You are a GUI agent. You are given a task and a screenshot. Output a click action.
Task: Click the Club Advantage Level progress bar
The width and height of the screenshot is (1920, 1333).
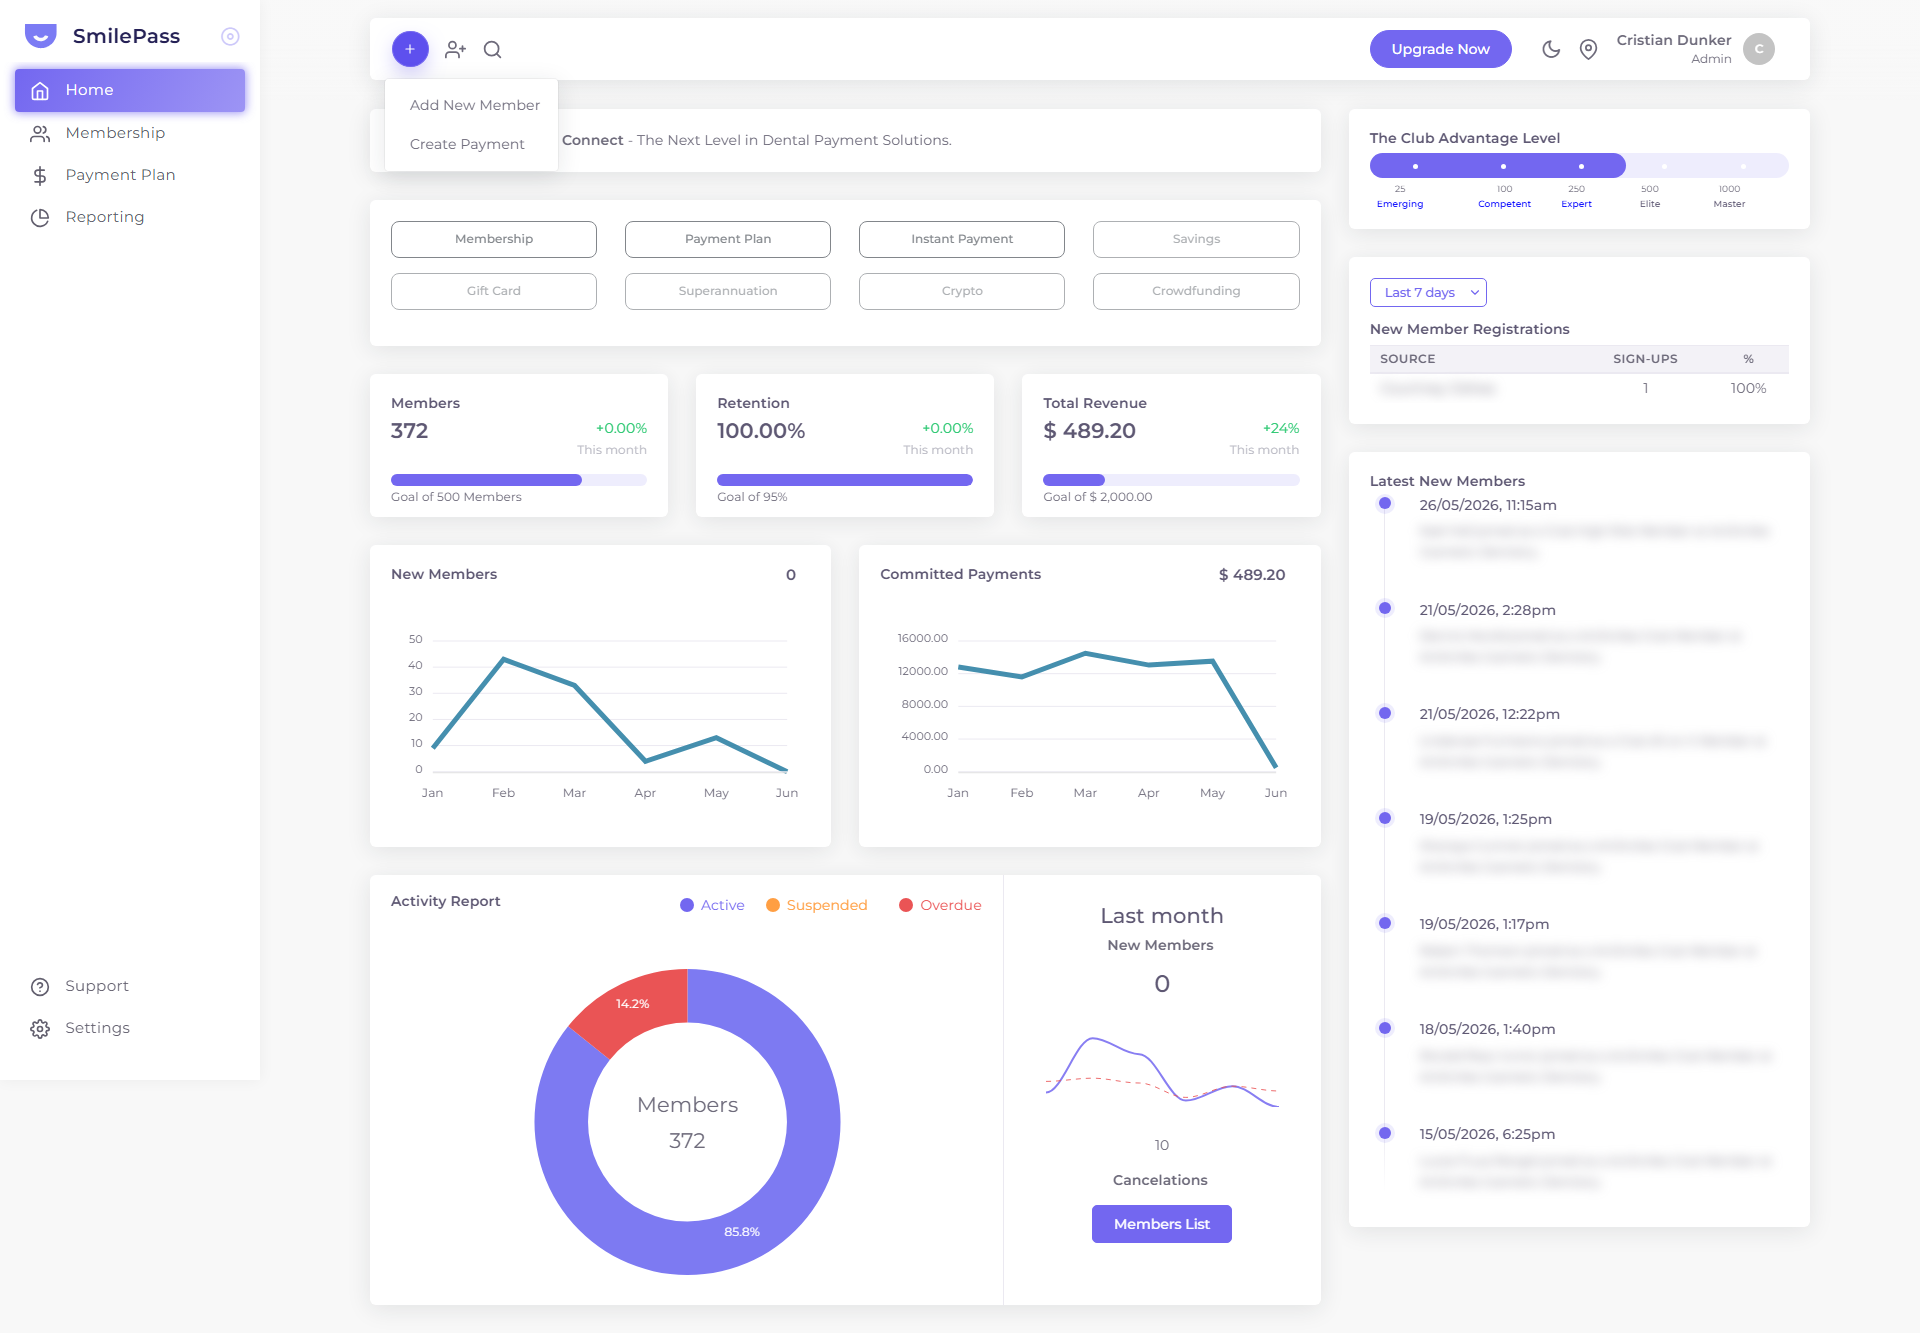pyautogui.click(x=1579, y=166)
